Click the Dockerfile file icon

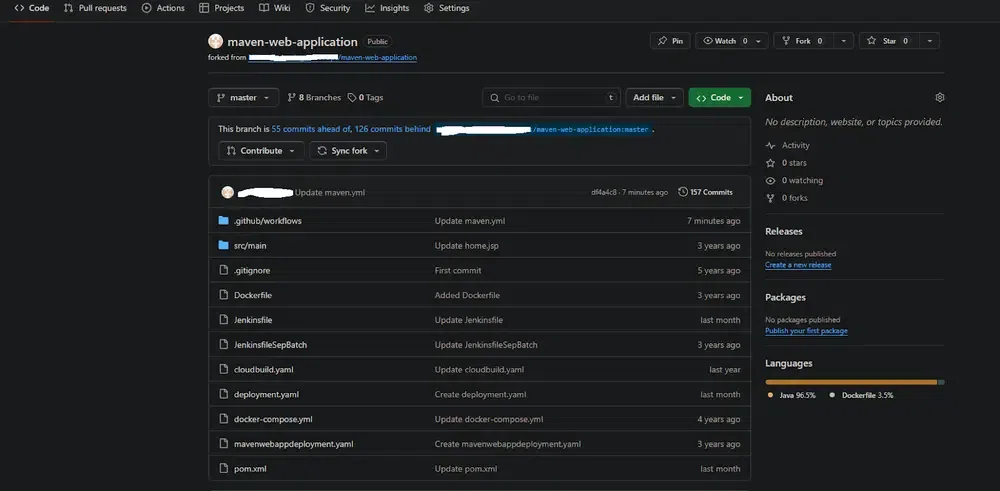223,295
